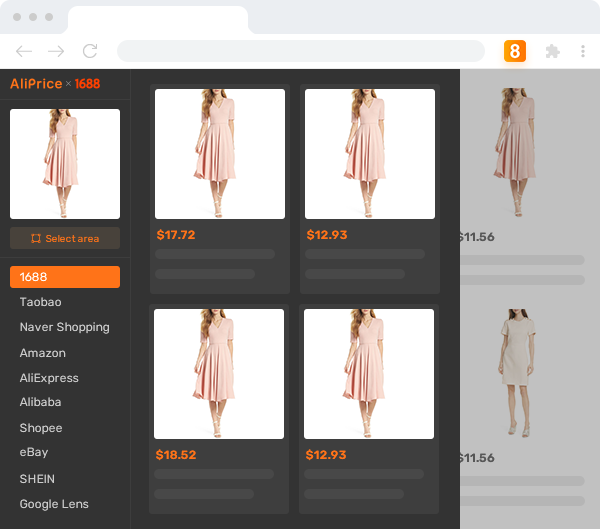Click the browser address bar
The width and height of the screenshot is (600, 529).
(x=301, y=51)
